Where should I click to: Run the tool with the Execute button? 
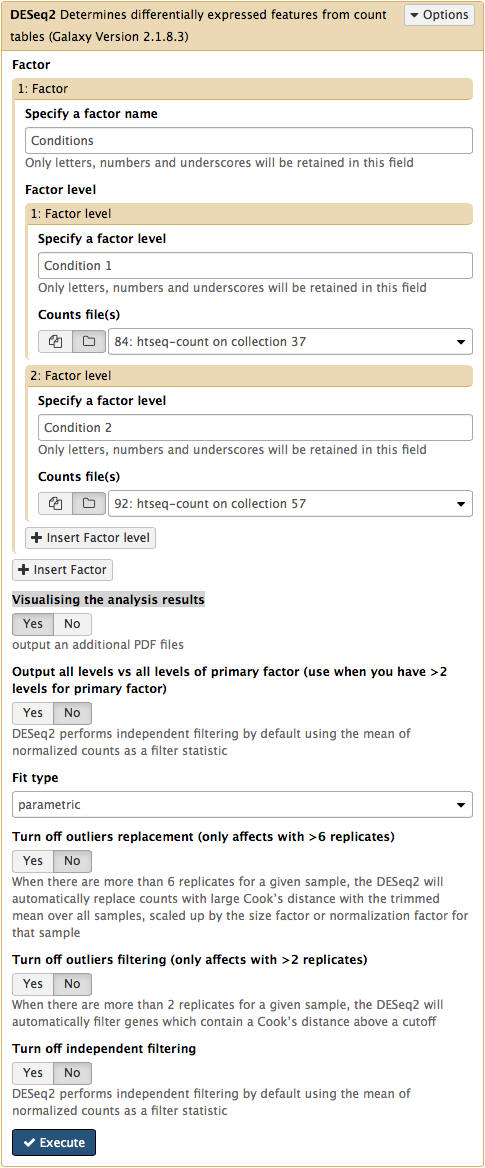(x=54, y=1143)
